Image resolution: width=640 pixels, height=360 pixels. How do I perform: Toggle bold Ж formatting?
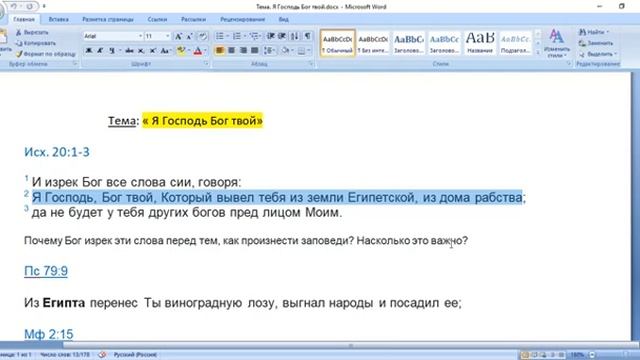coord(89,51)
